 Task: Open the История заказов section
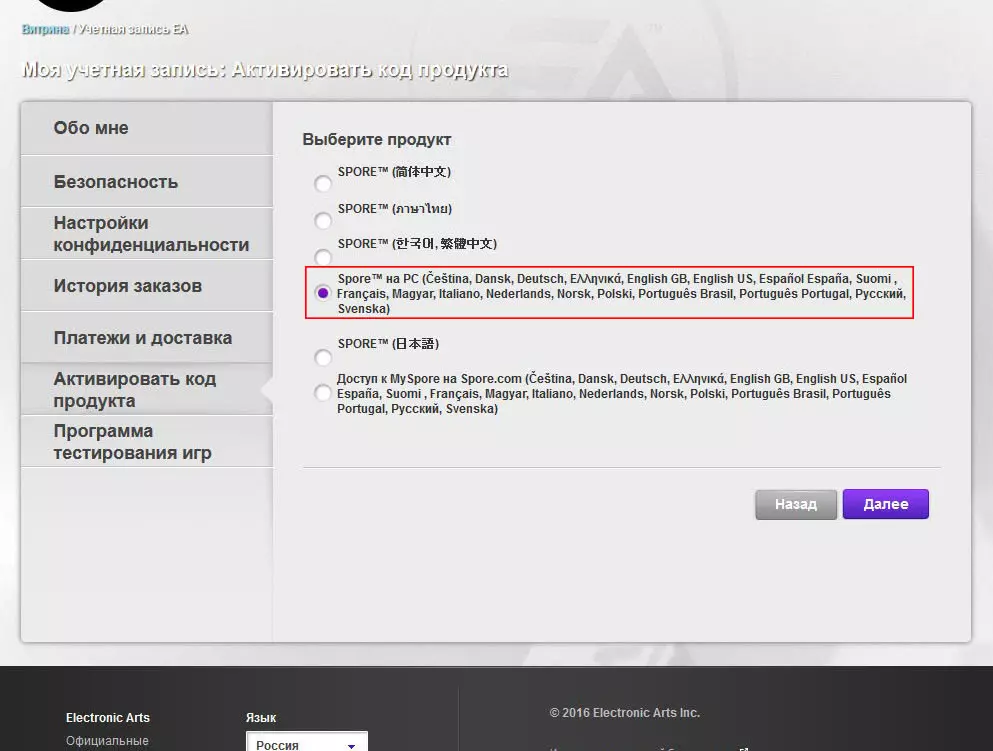(x=147, y=286)
